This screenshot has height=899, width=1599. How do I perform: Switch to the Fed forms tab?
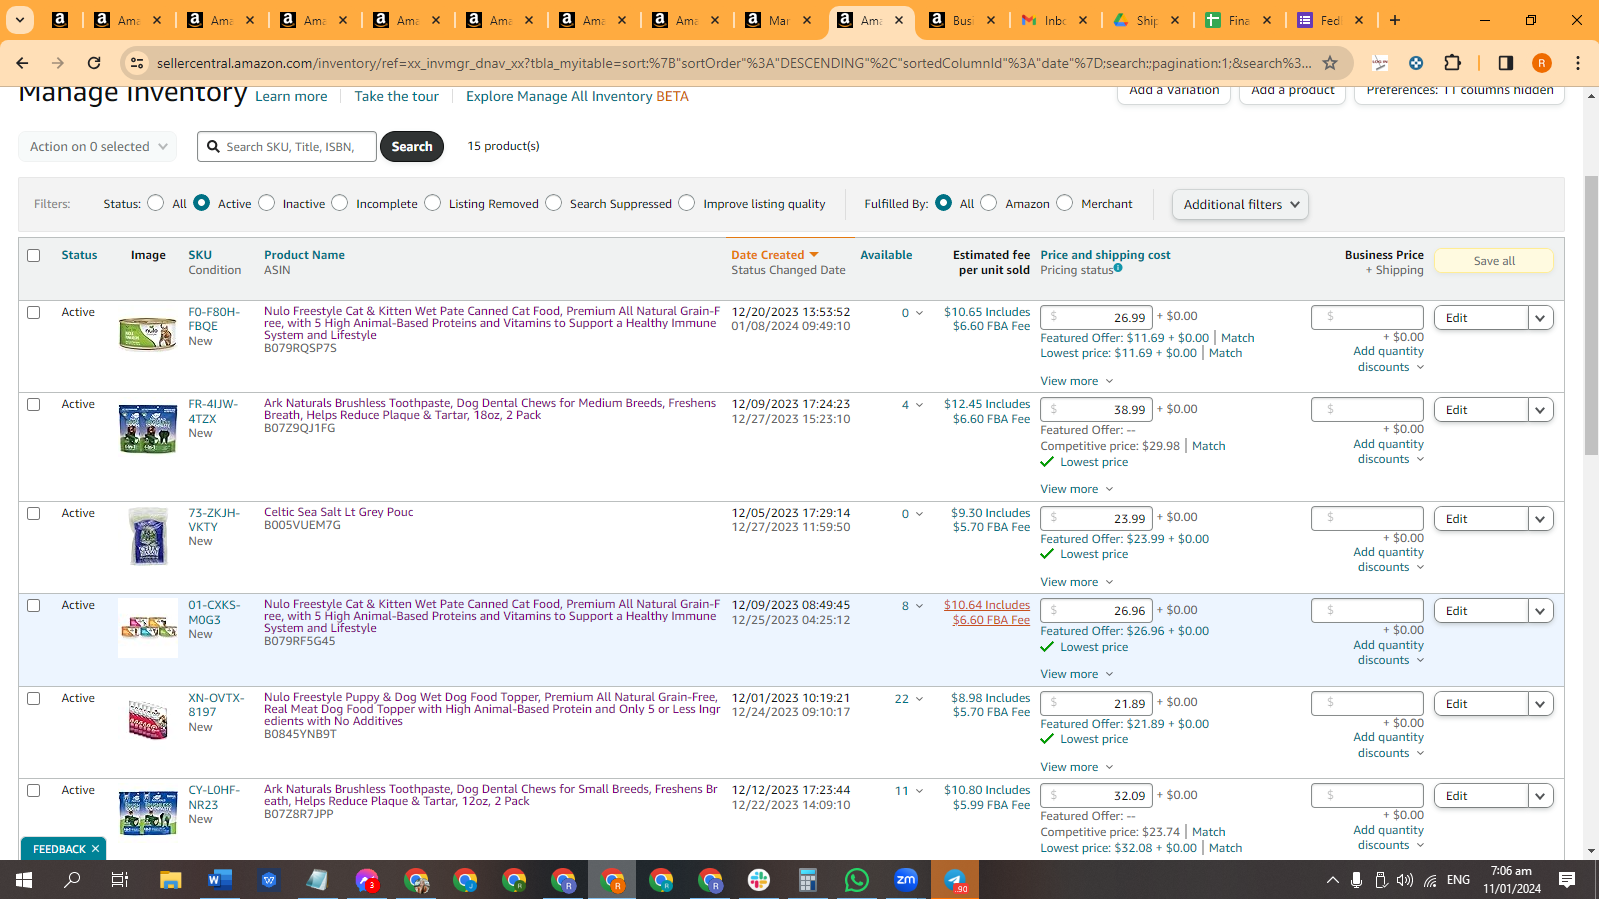coord(1330,20)
